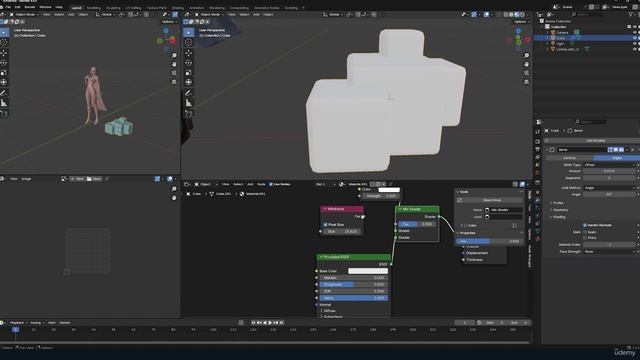This screenshot has width=640, height=360.
Task: Open the Modifiers wrench properties tab
Action: pos(538,200)
